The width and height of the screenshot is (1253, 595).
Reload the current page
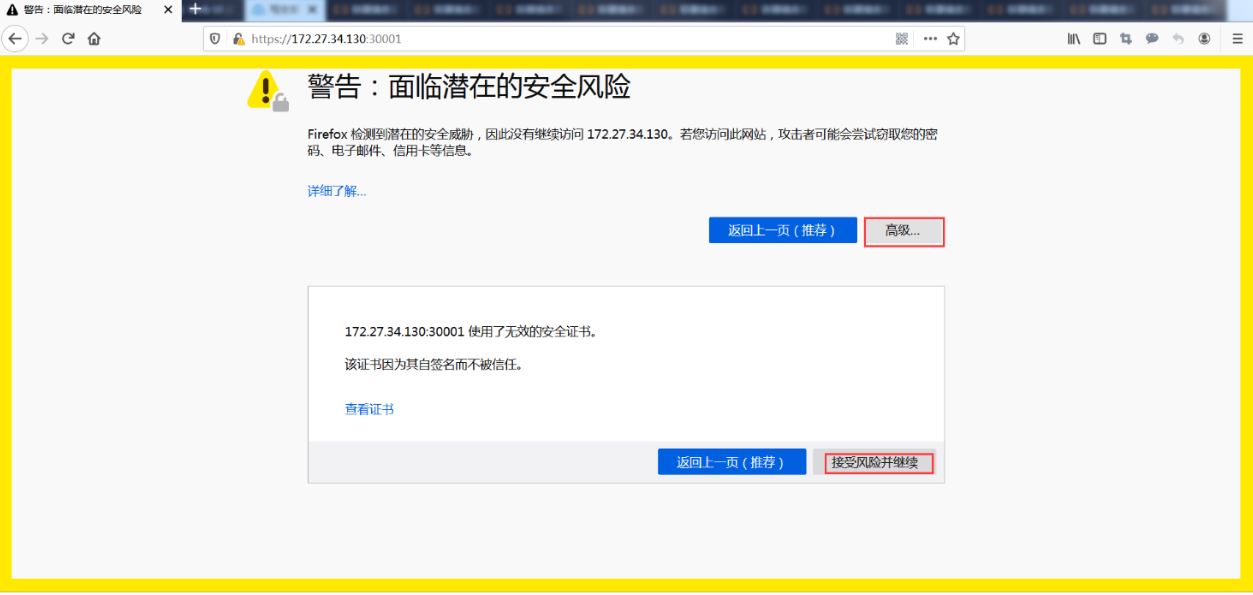click(68, 39)
